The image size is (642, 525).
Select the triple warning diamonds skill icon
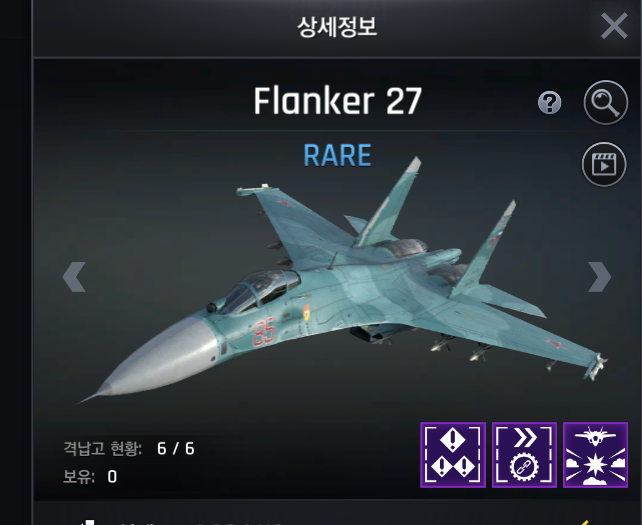tap(453, 455)
